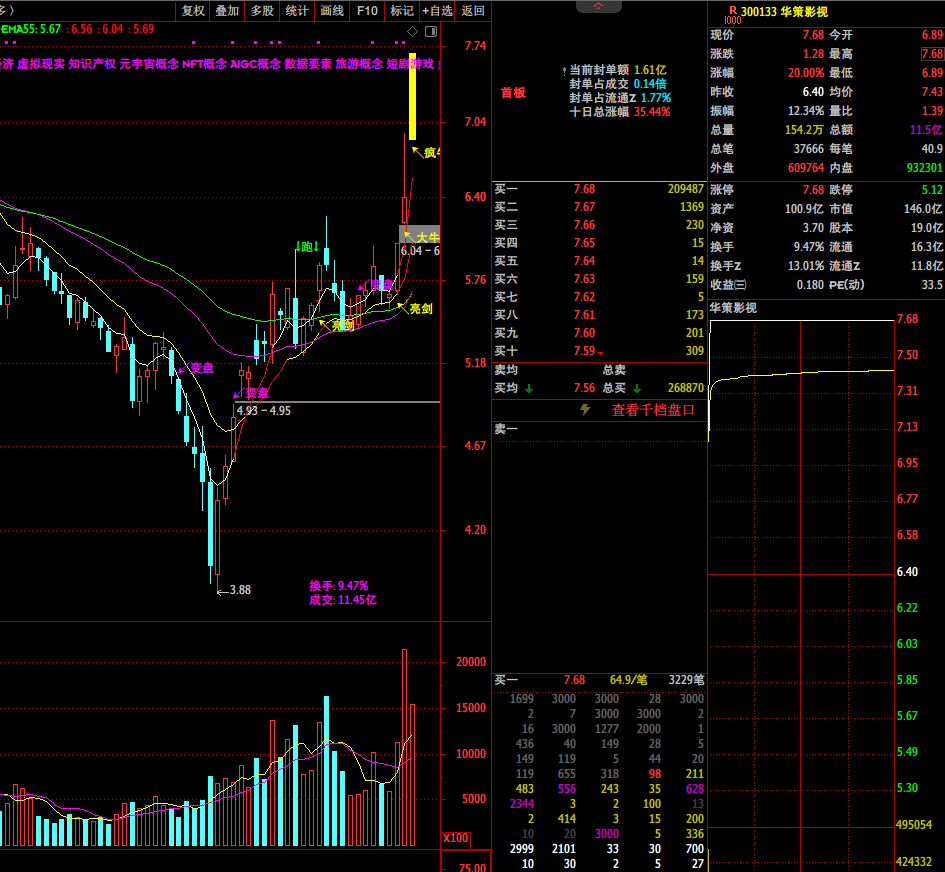This screenshot has height=872, width=945.
Task: Click the x100 volume scale label
Action: tap(456, 838)
